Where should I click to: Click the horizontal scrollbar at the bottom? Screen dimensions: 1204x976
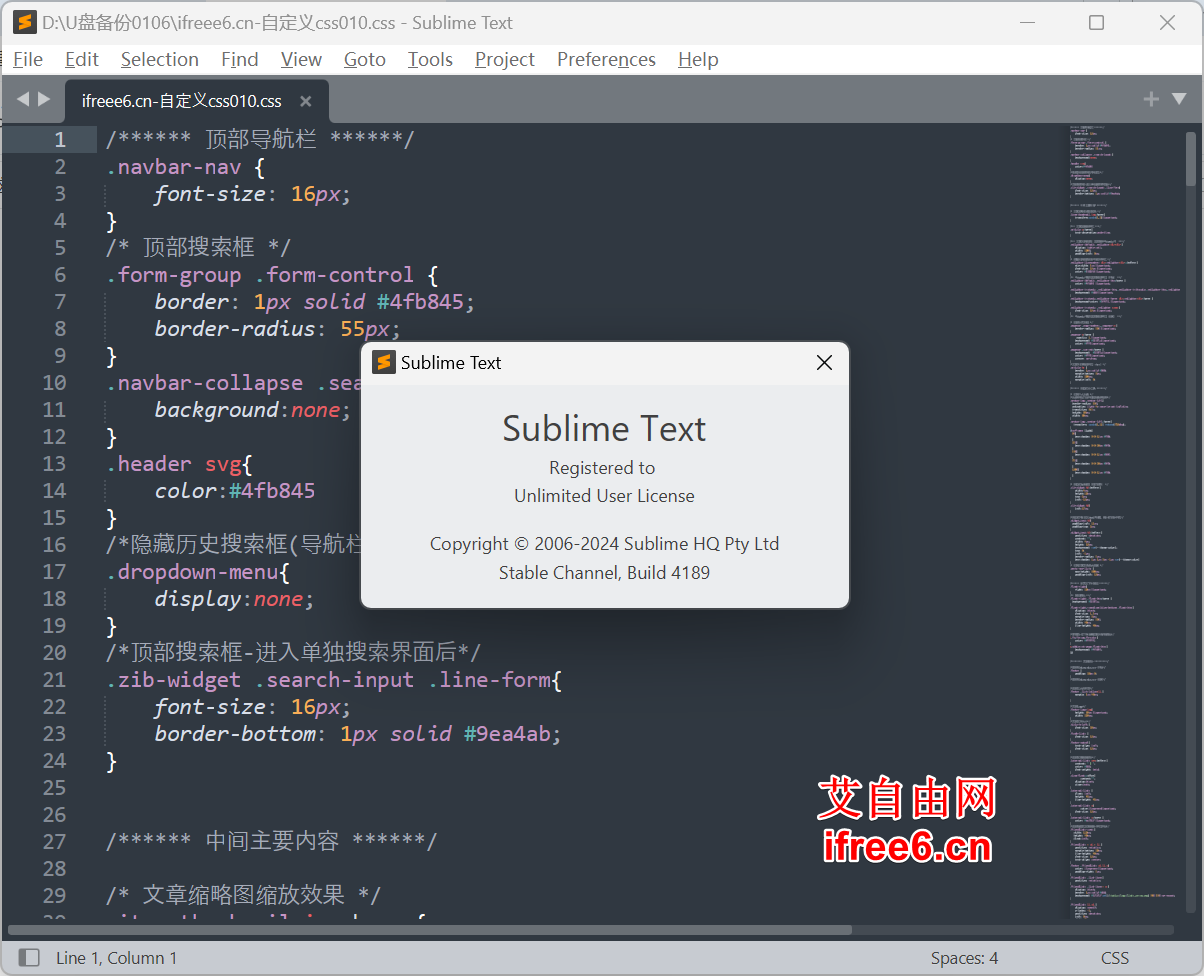click(430, 929)
